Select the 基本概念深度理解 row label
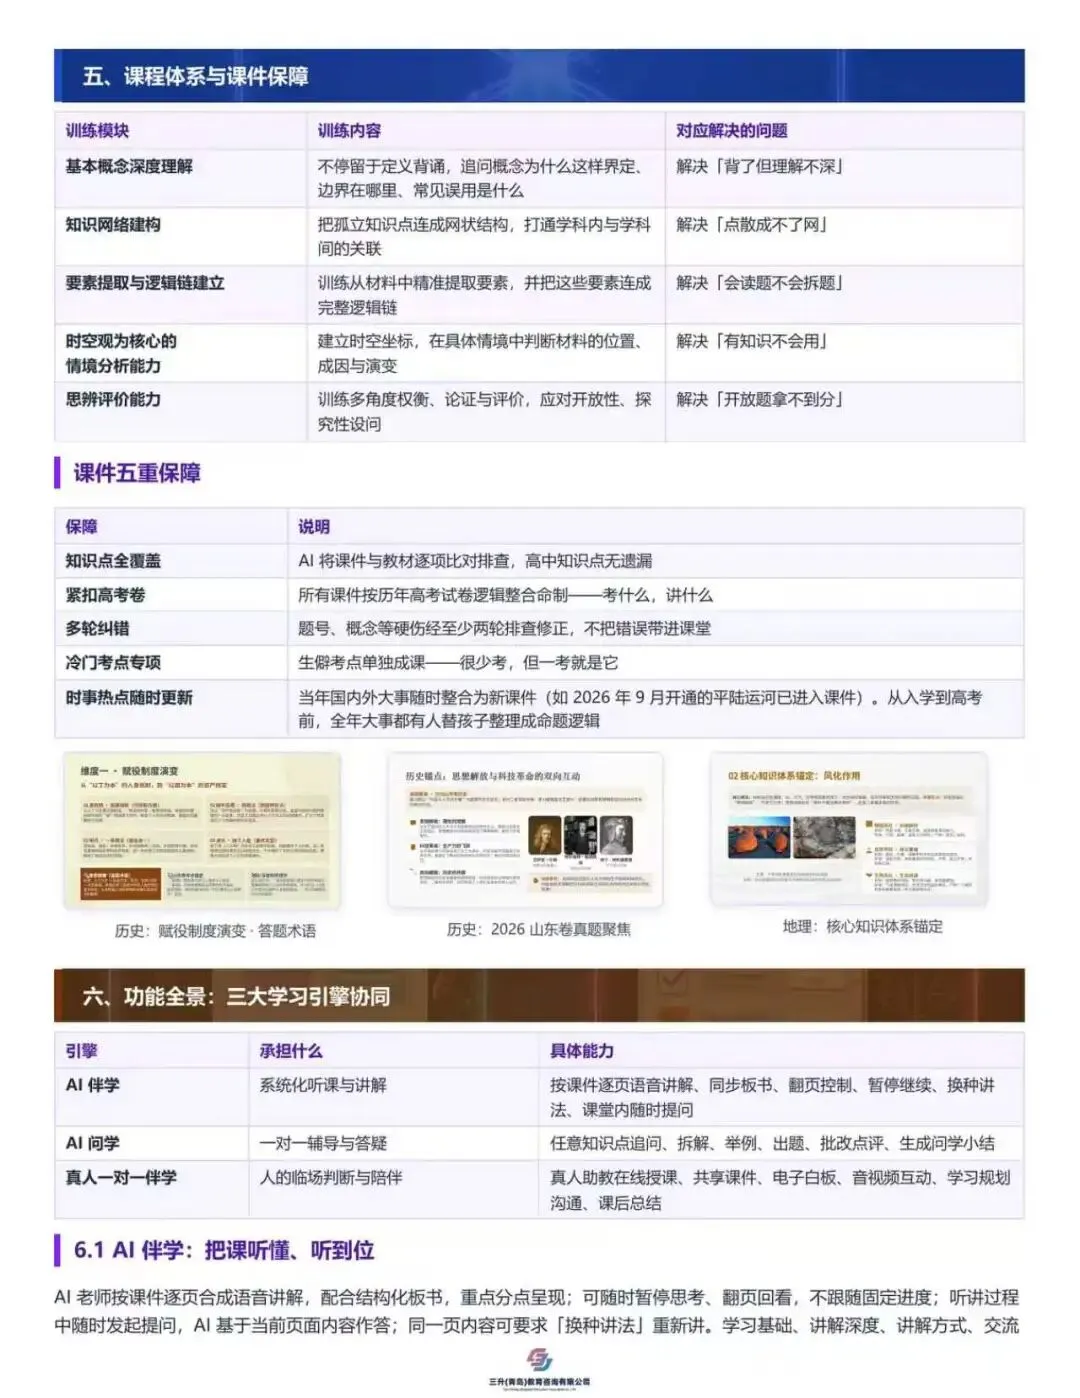The image size is (1080, 1398). (x=129, y=167)
